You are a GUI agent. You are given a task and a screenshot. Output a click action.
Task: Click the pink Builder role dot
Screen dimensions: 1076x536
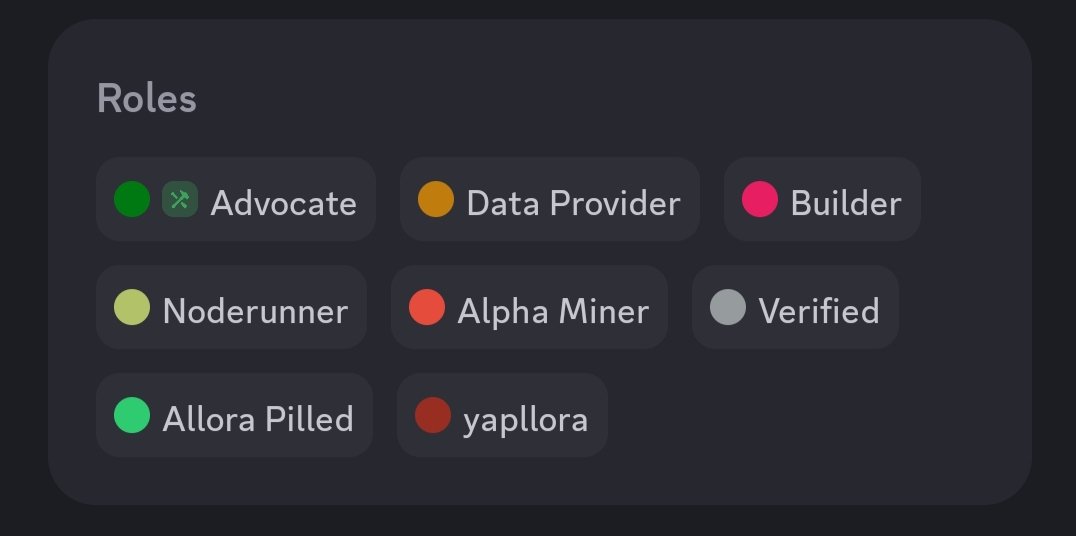760,199
